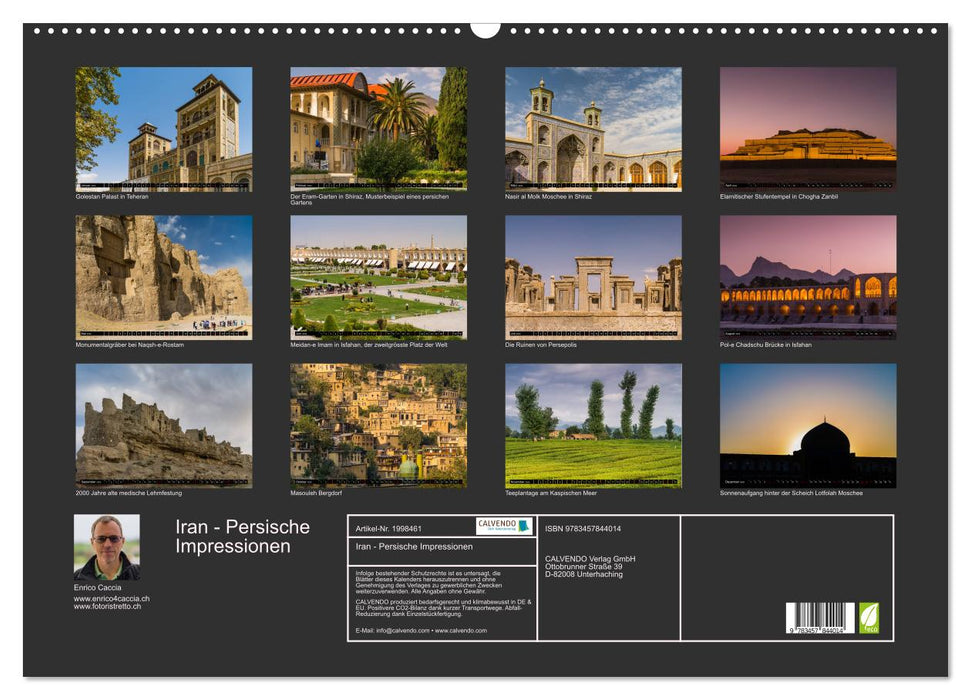This screenshot has width=971, height=700.
Task: Click the info@calvendo.com email address
Action: tap(404, 633)
